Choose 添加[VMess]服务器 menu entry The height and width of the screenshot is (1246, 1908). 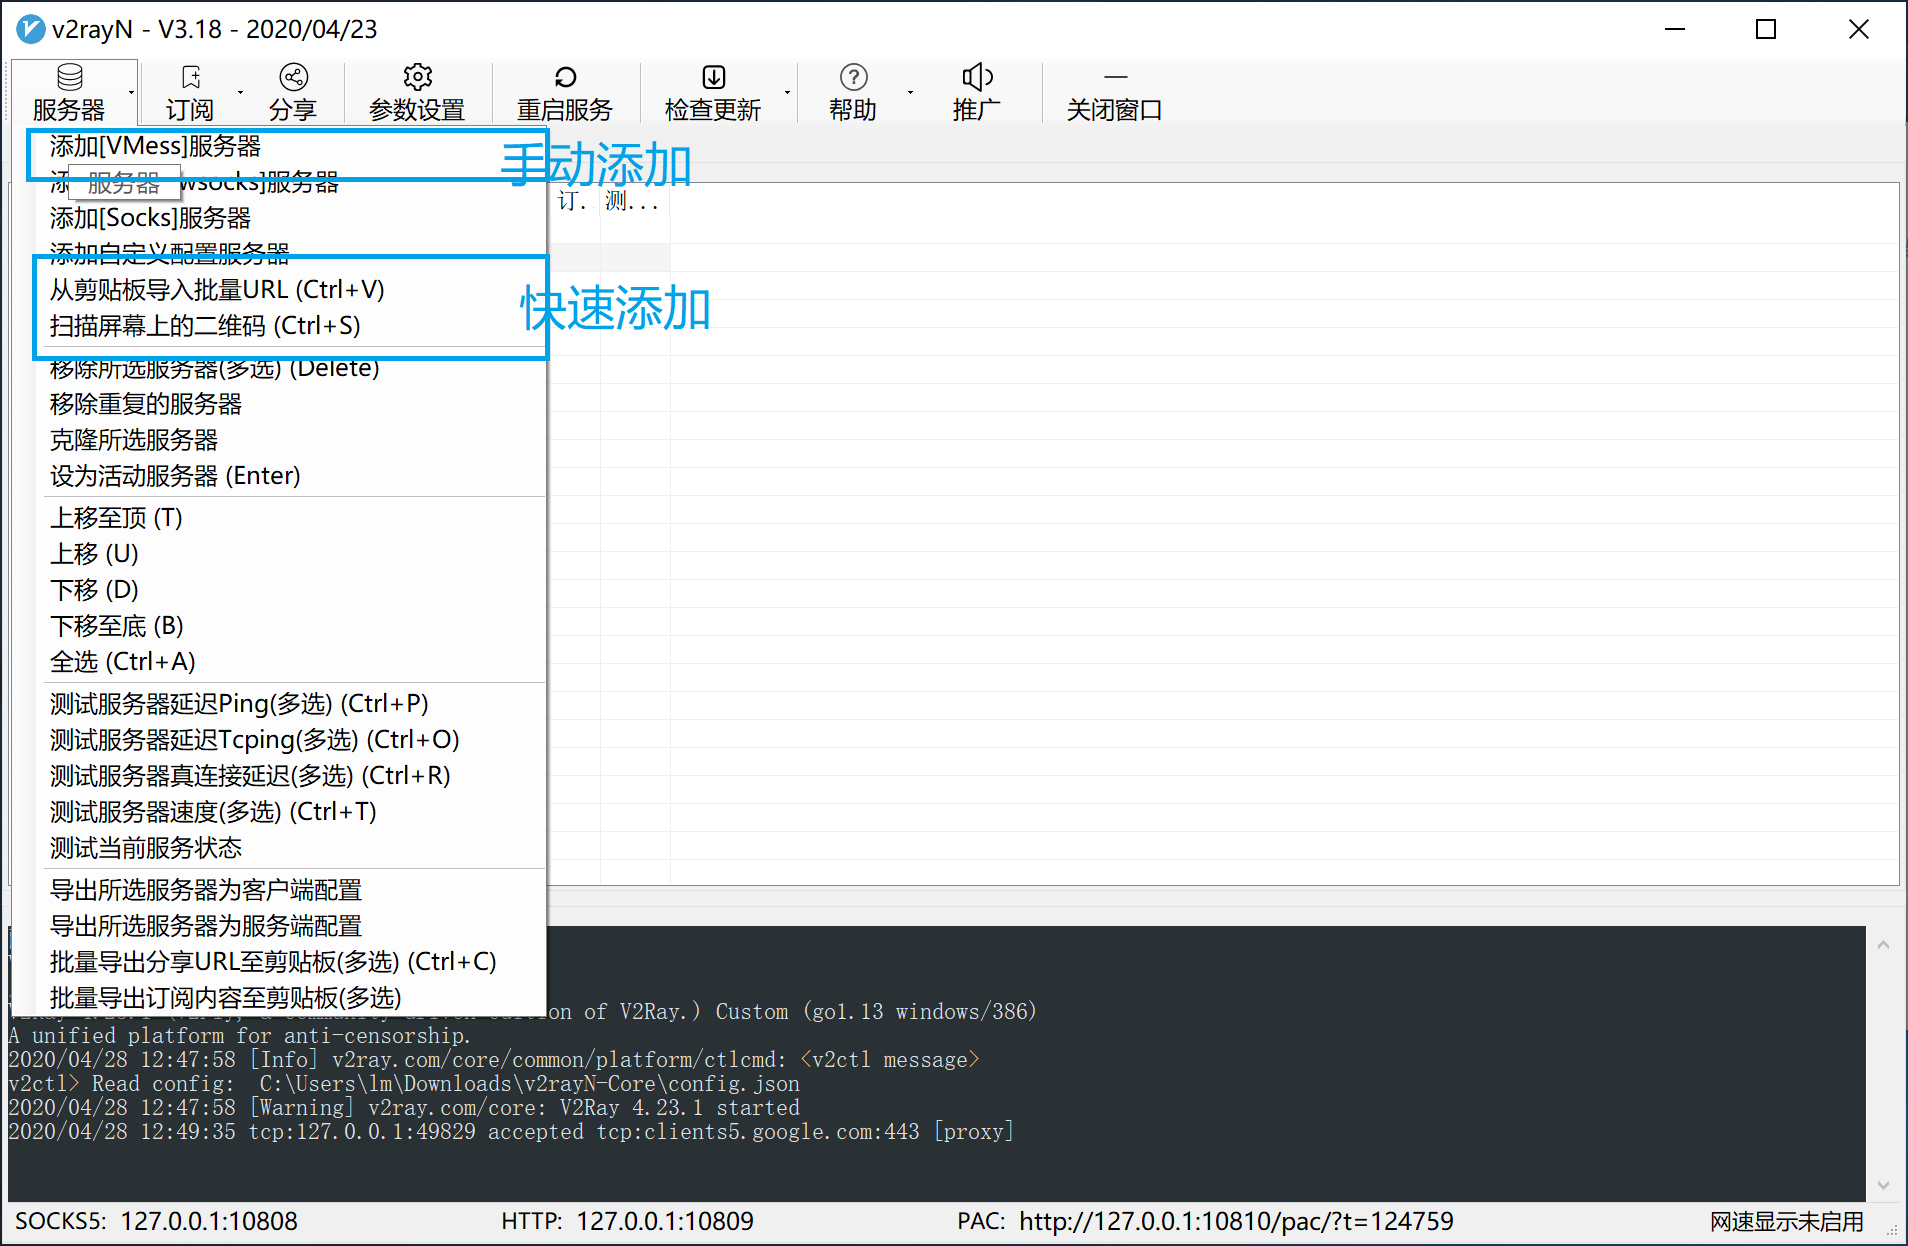click(155, 146)
